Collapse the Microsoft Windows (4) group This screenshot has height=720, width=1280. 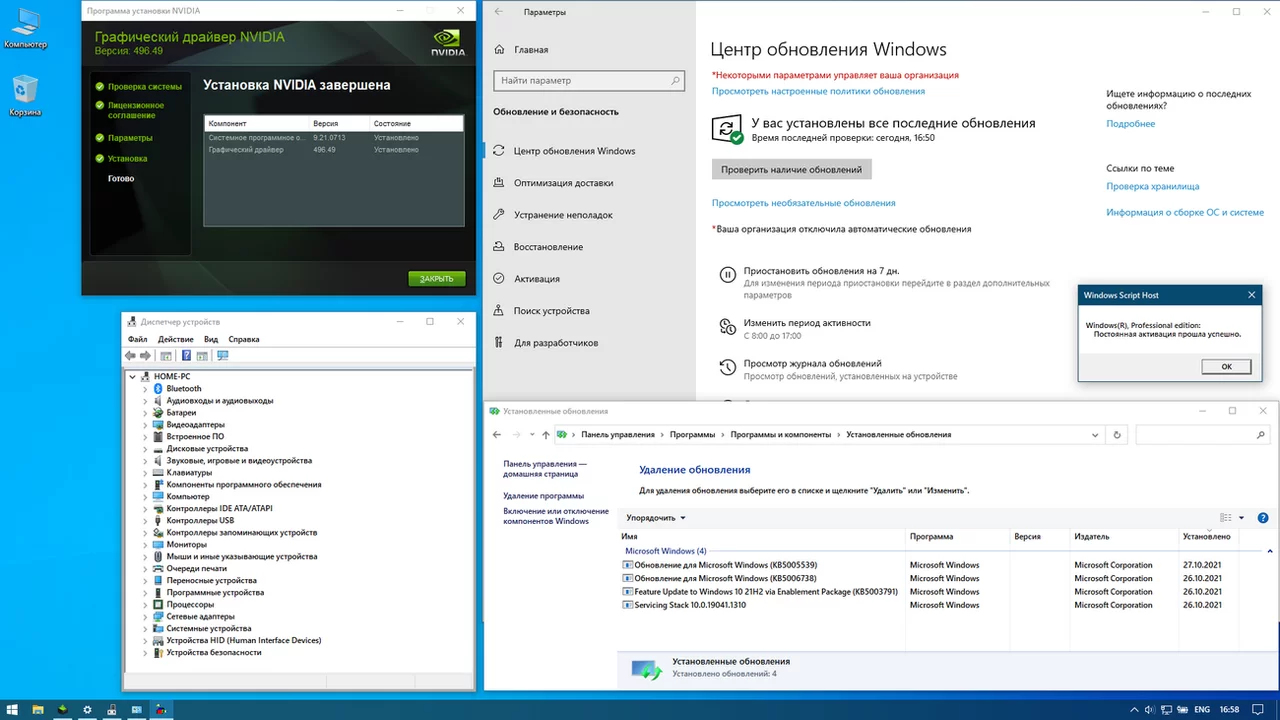click(x=1270, y=551)
